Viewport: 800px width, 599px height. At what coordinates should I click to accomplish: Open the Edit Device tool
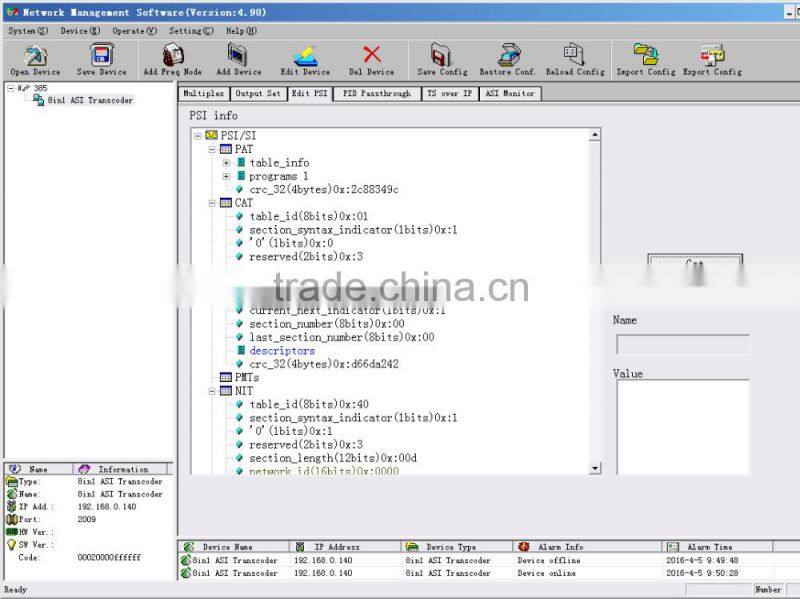click(305, 58)
